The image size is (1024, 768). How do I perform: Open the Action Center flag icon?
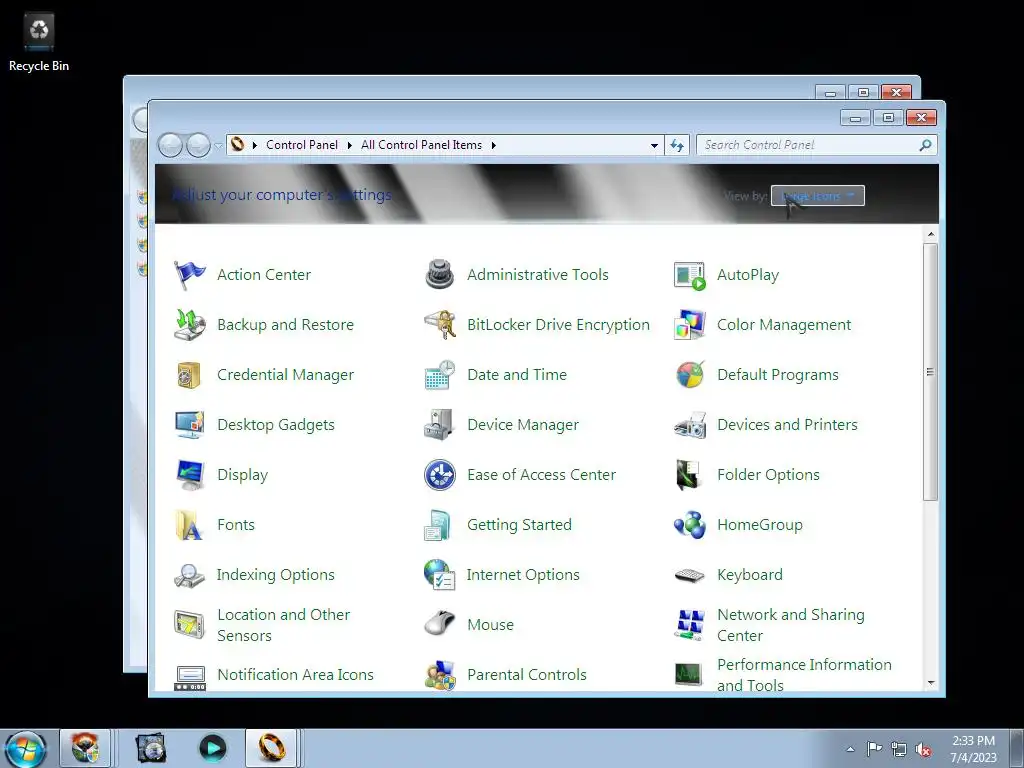click(189, 275)
